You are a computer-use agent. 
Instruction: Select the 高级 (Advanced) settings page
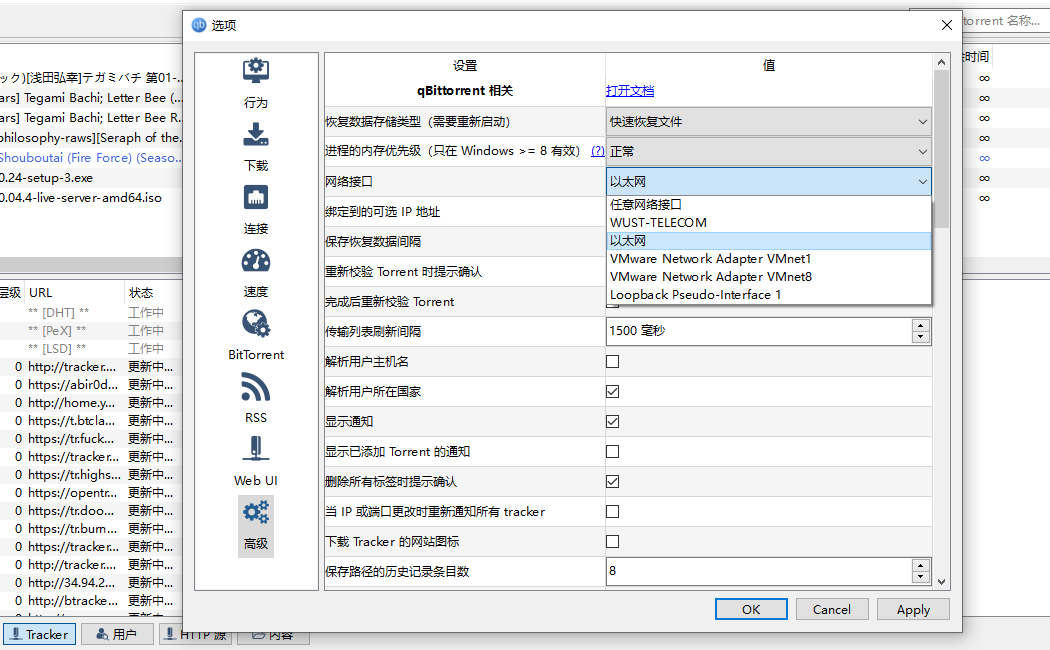tap(256, 526)
